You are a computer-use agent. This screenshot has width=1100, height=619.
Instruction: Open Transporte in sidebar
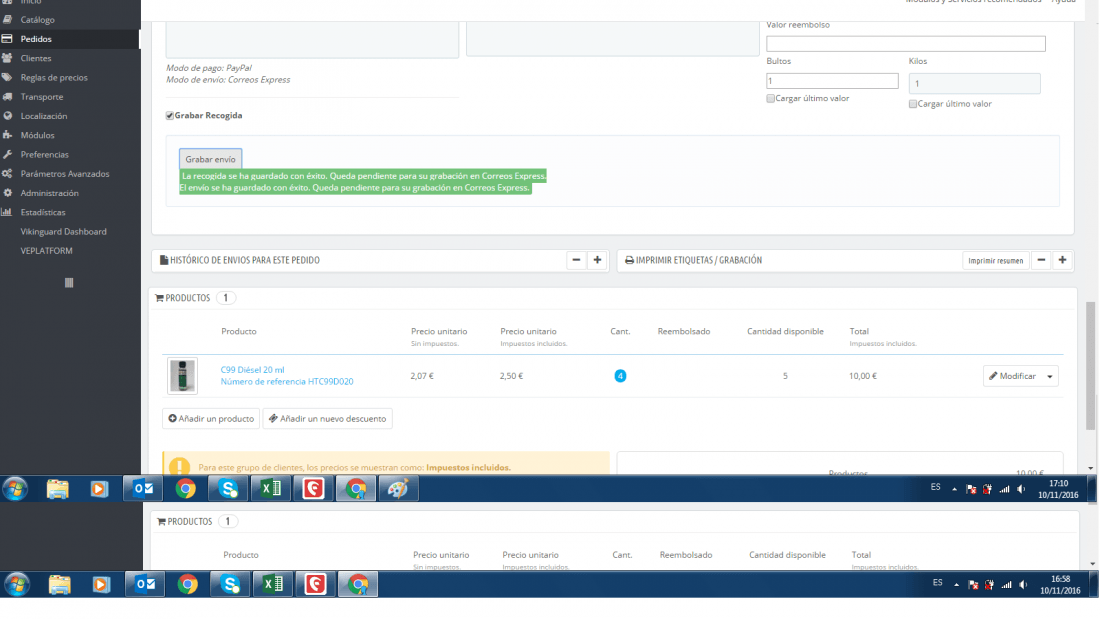point(42,97)
